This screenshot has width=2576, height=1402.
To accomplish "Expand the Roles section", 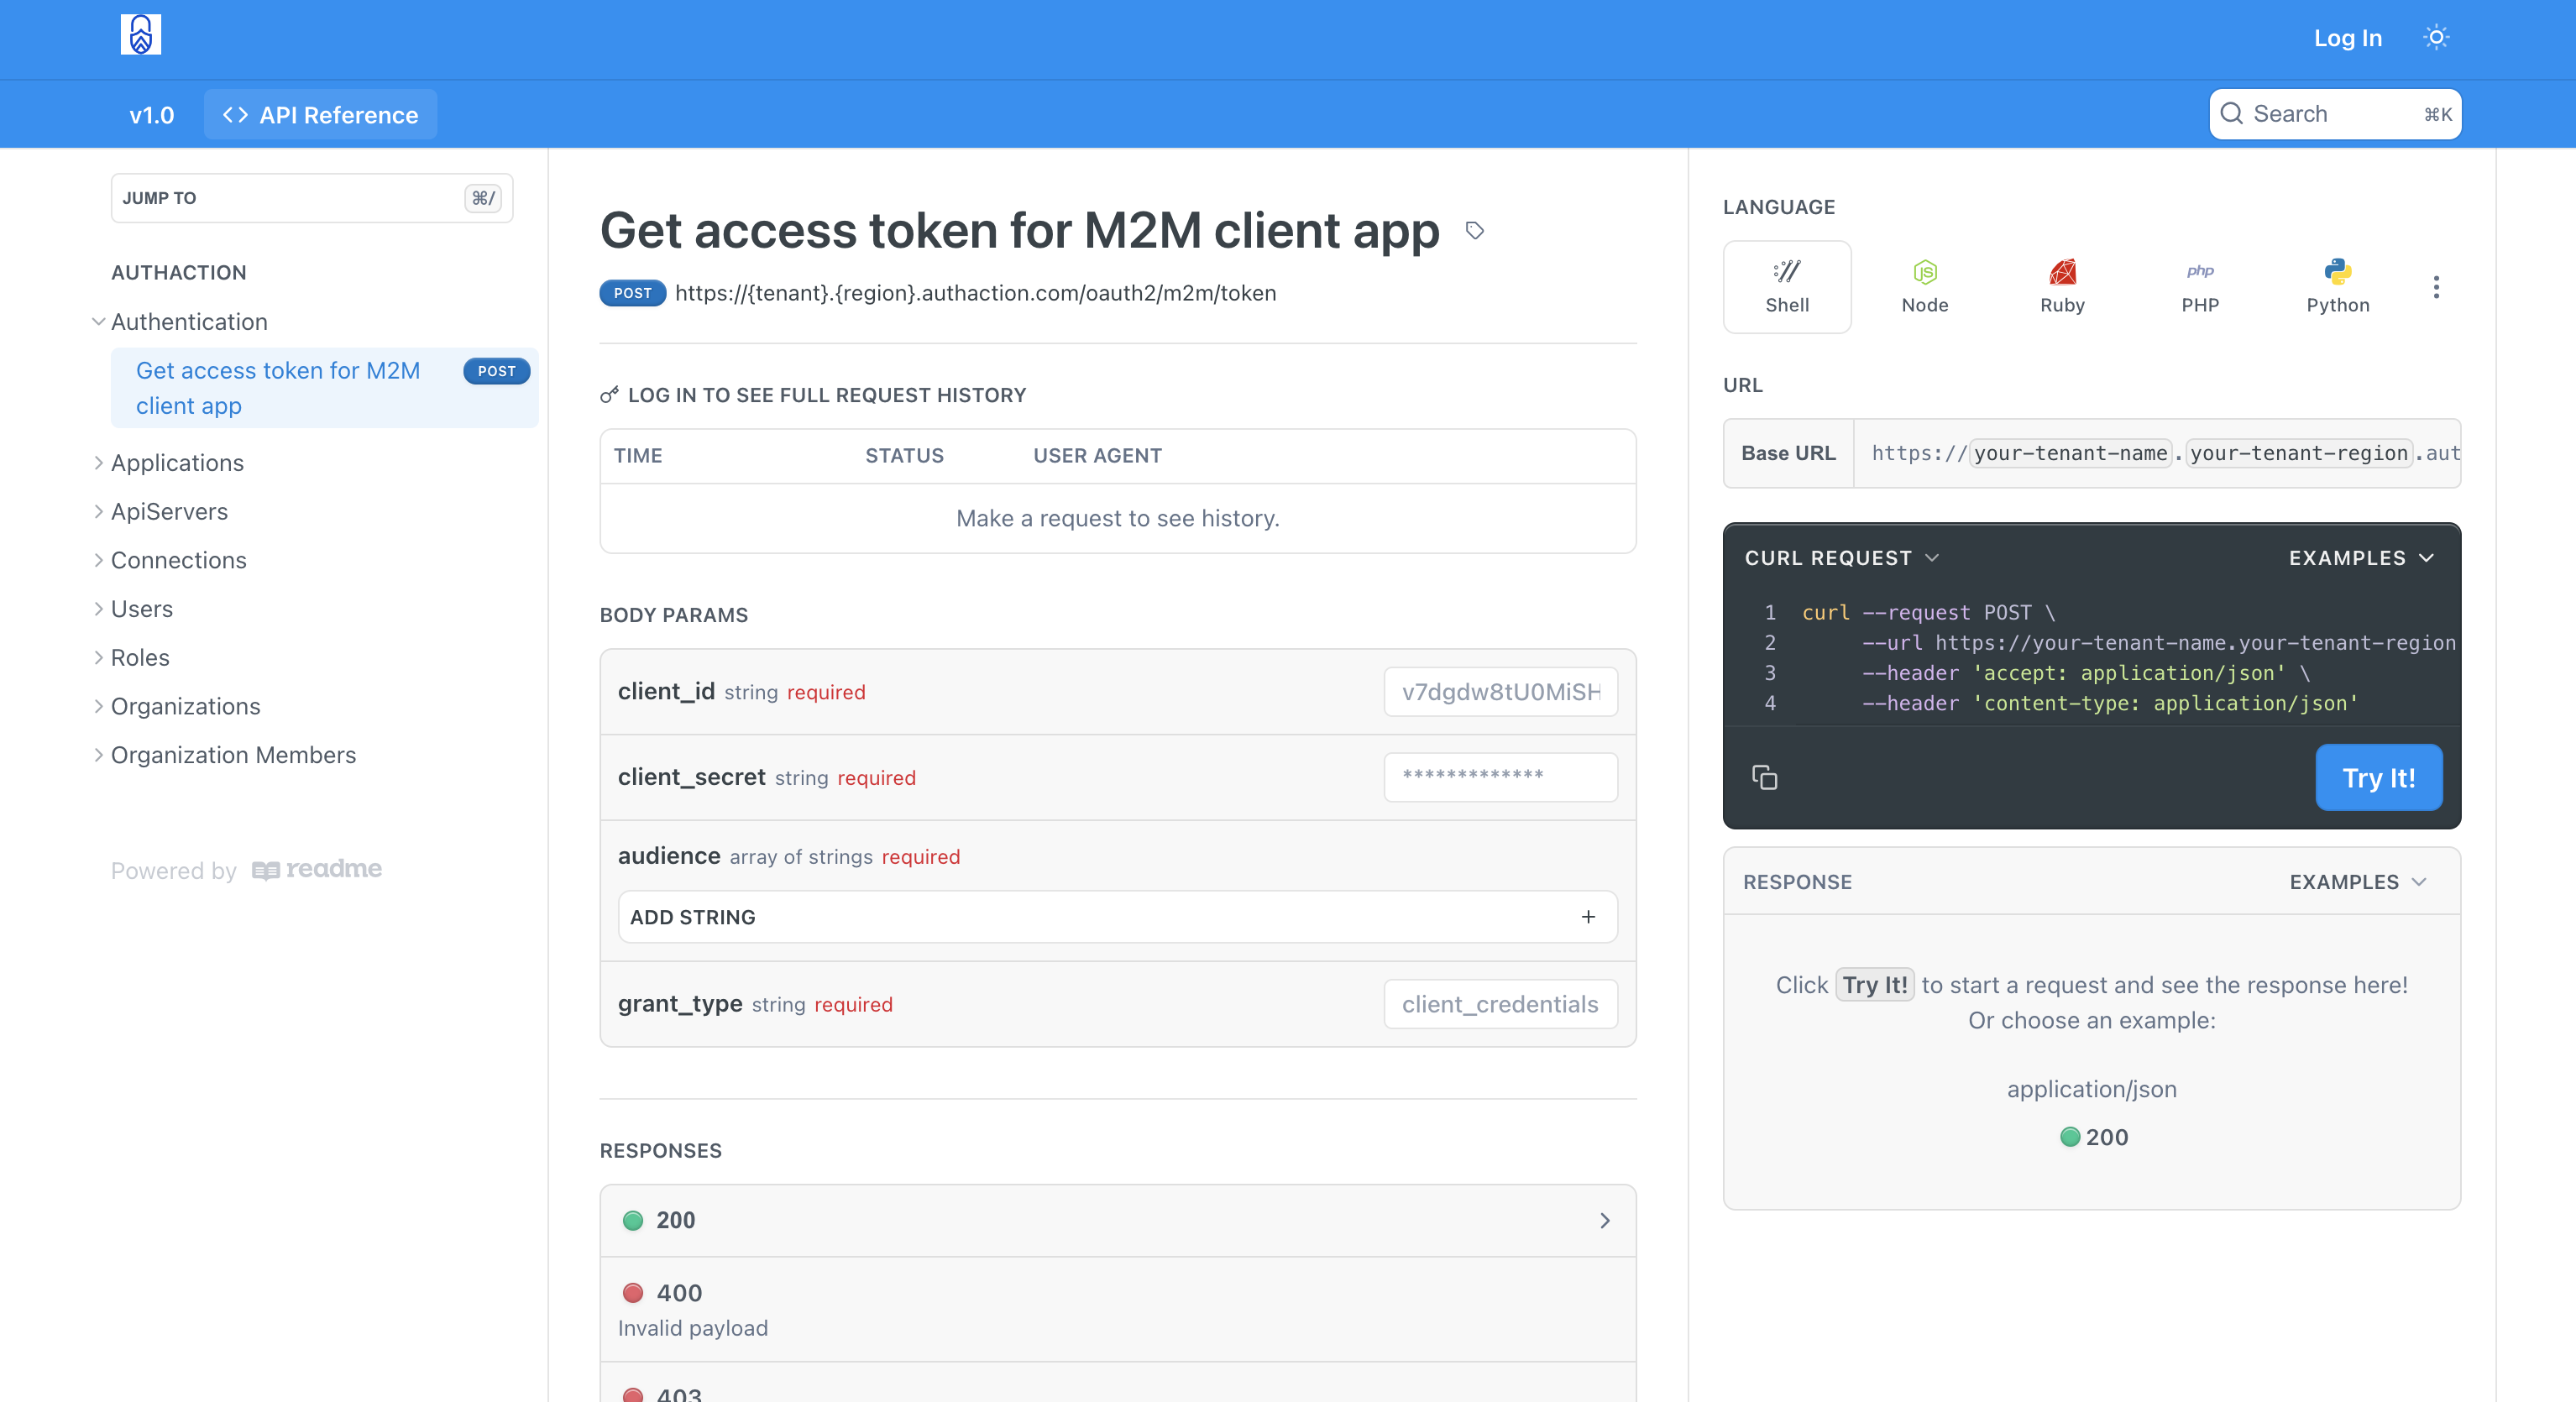I will pos(98,658).
